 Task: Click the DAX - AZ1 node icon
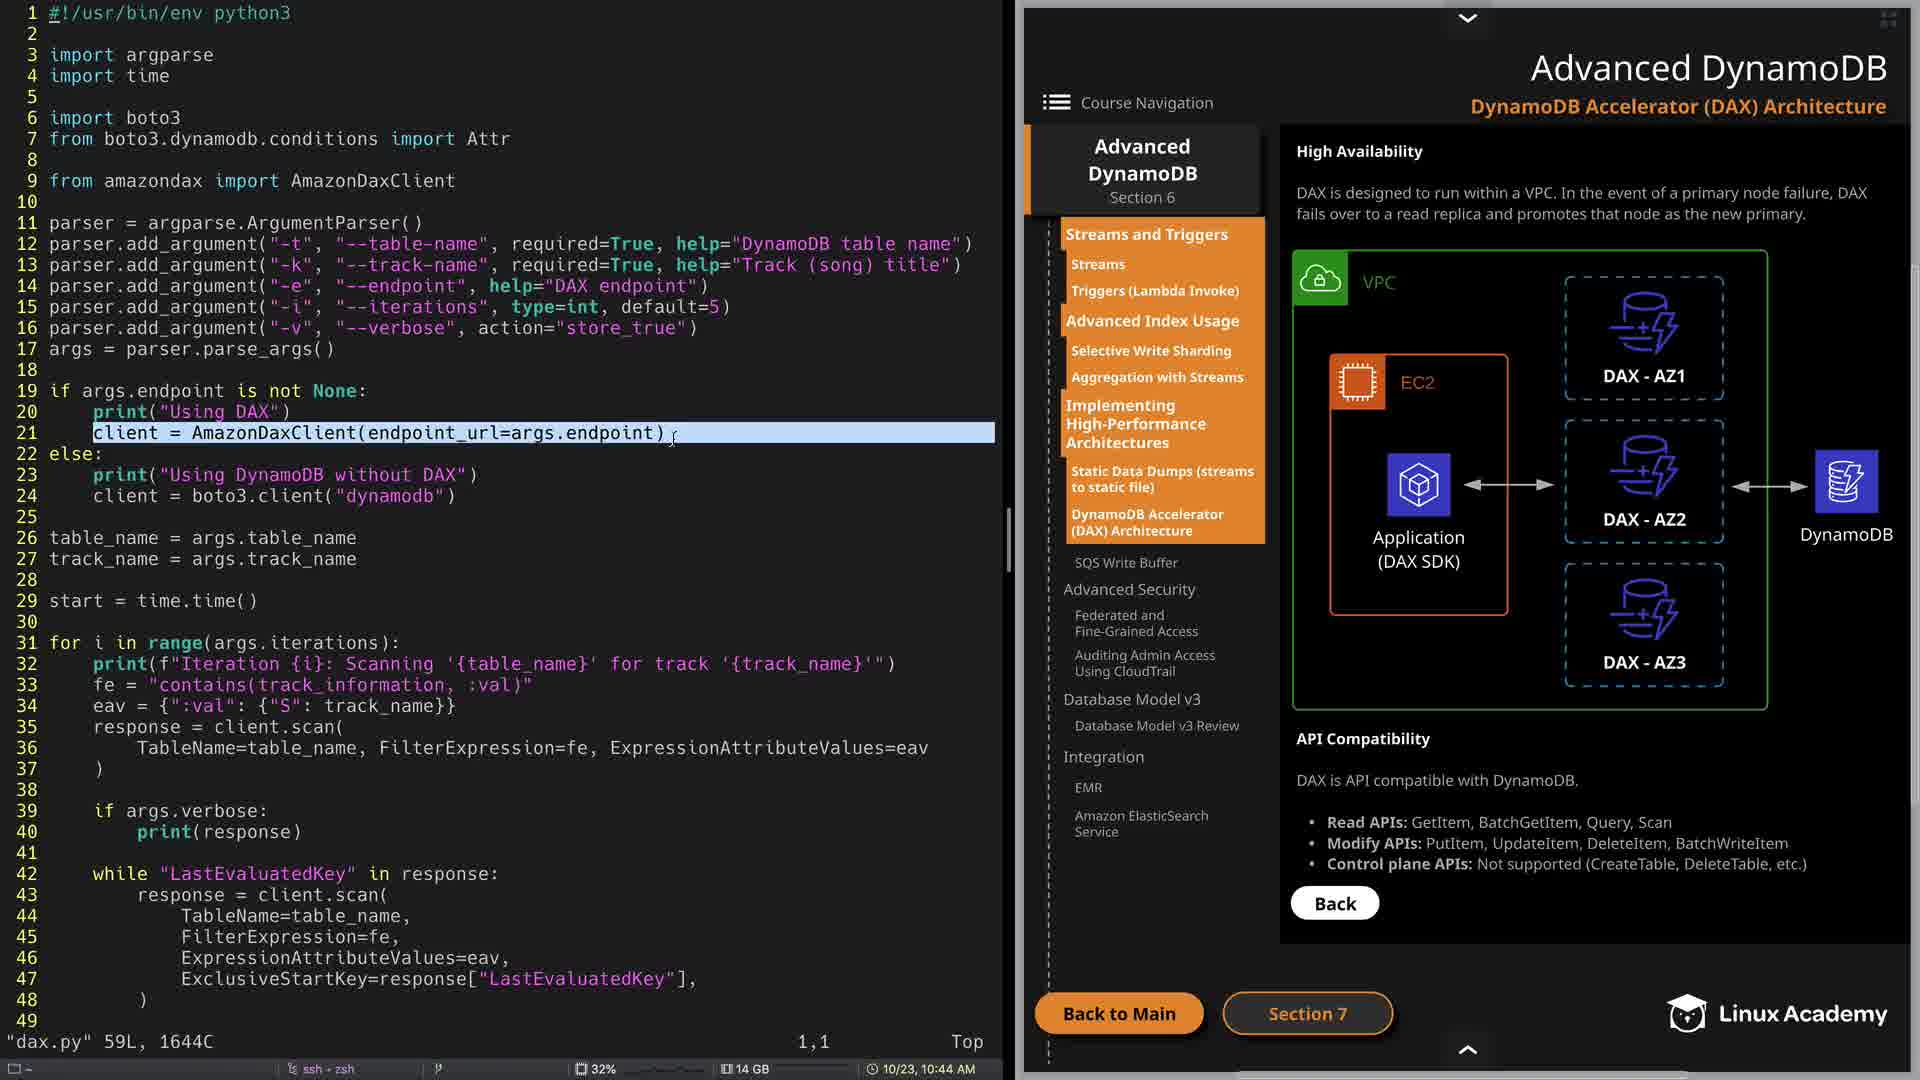1643,323
